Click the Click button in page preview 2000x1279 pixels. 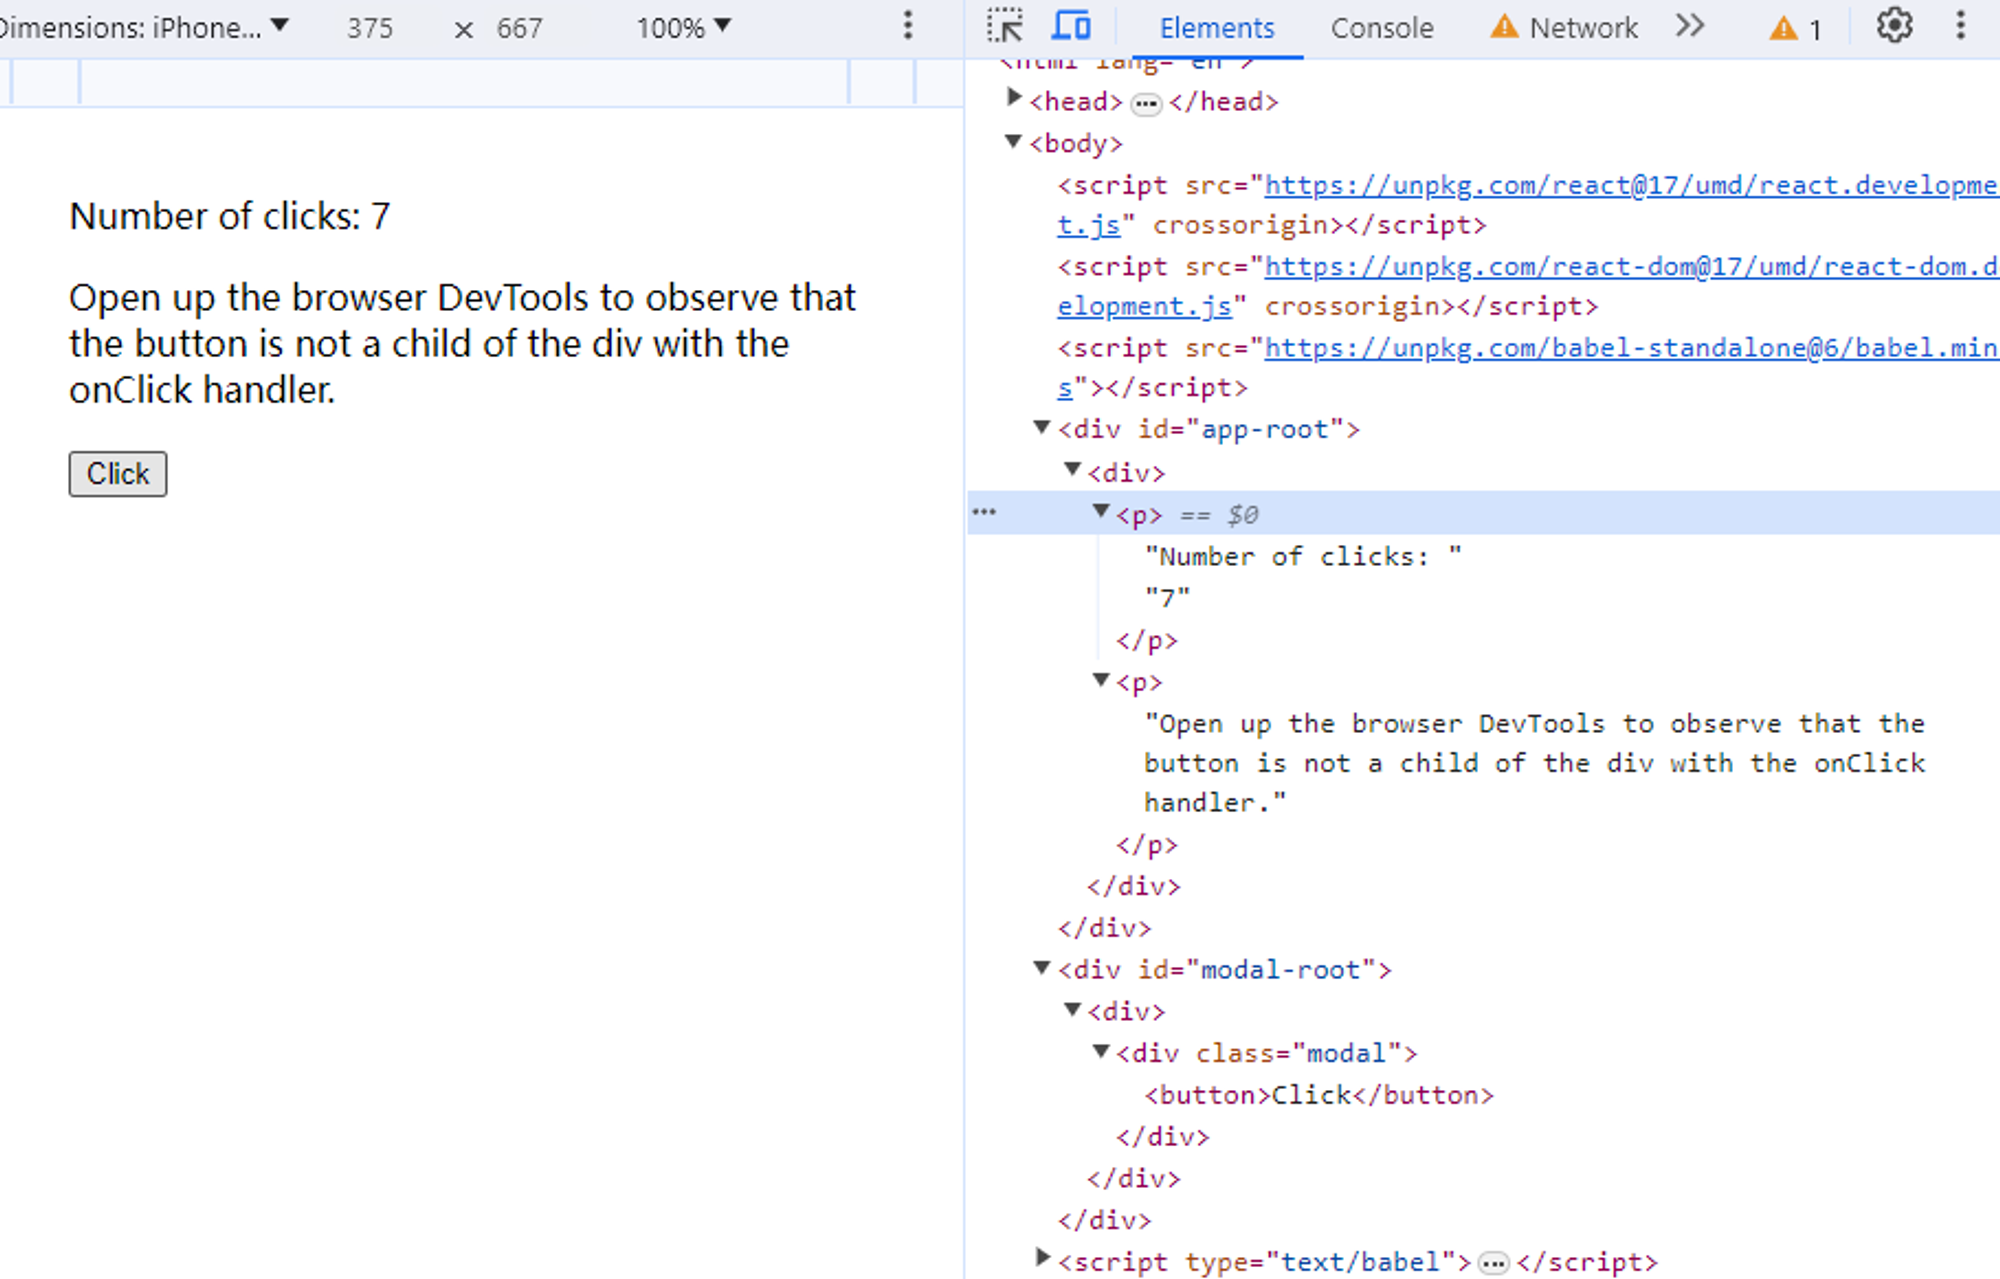tap(118, 474)
